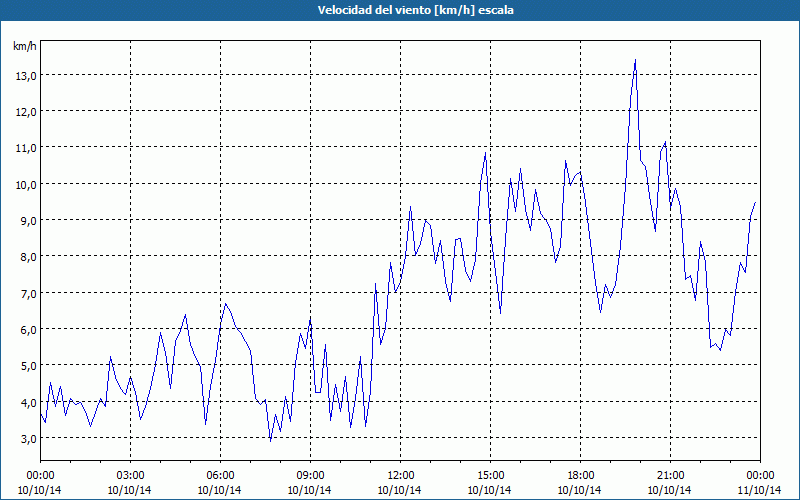The image size is (800, 500).
Task: Click the 06:00 time axis label
Action: pyautogui.click(x=220, y=475)
